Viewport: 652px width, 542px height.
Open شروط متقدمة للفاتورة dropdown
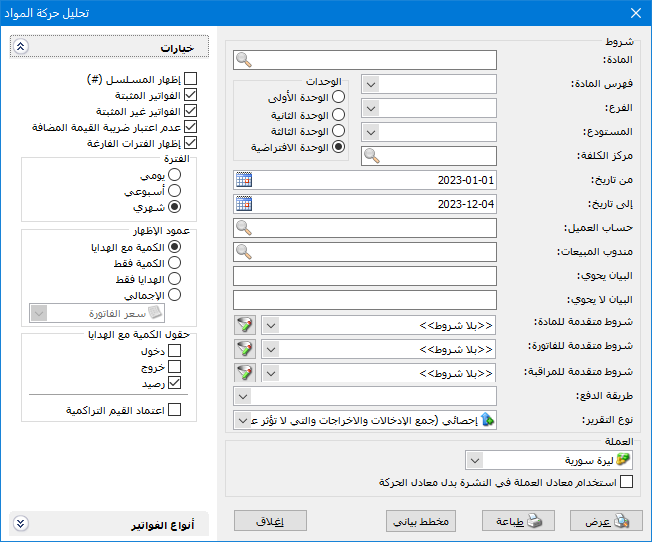point(271,349)
